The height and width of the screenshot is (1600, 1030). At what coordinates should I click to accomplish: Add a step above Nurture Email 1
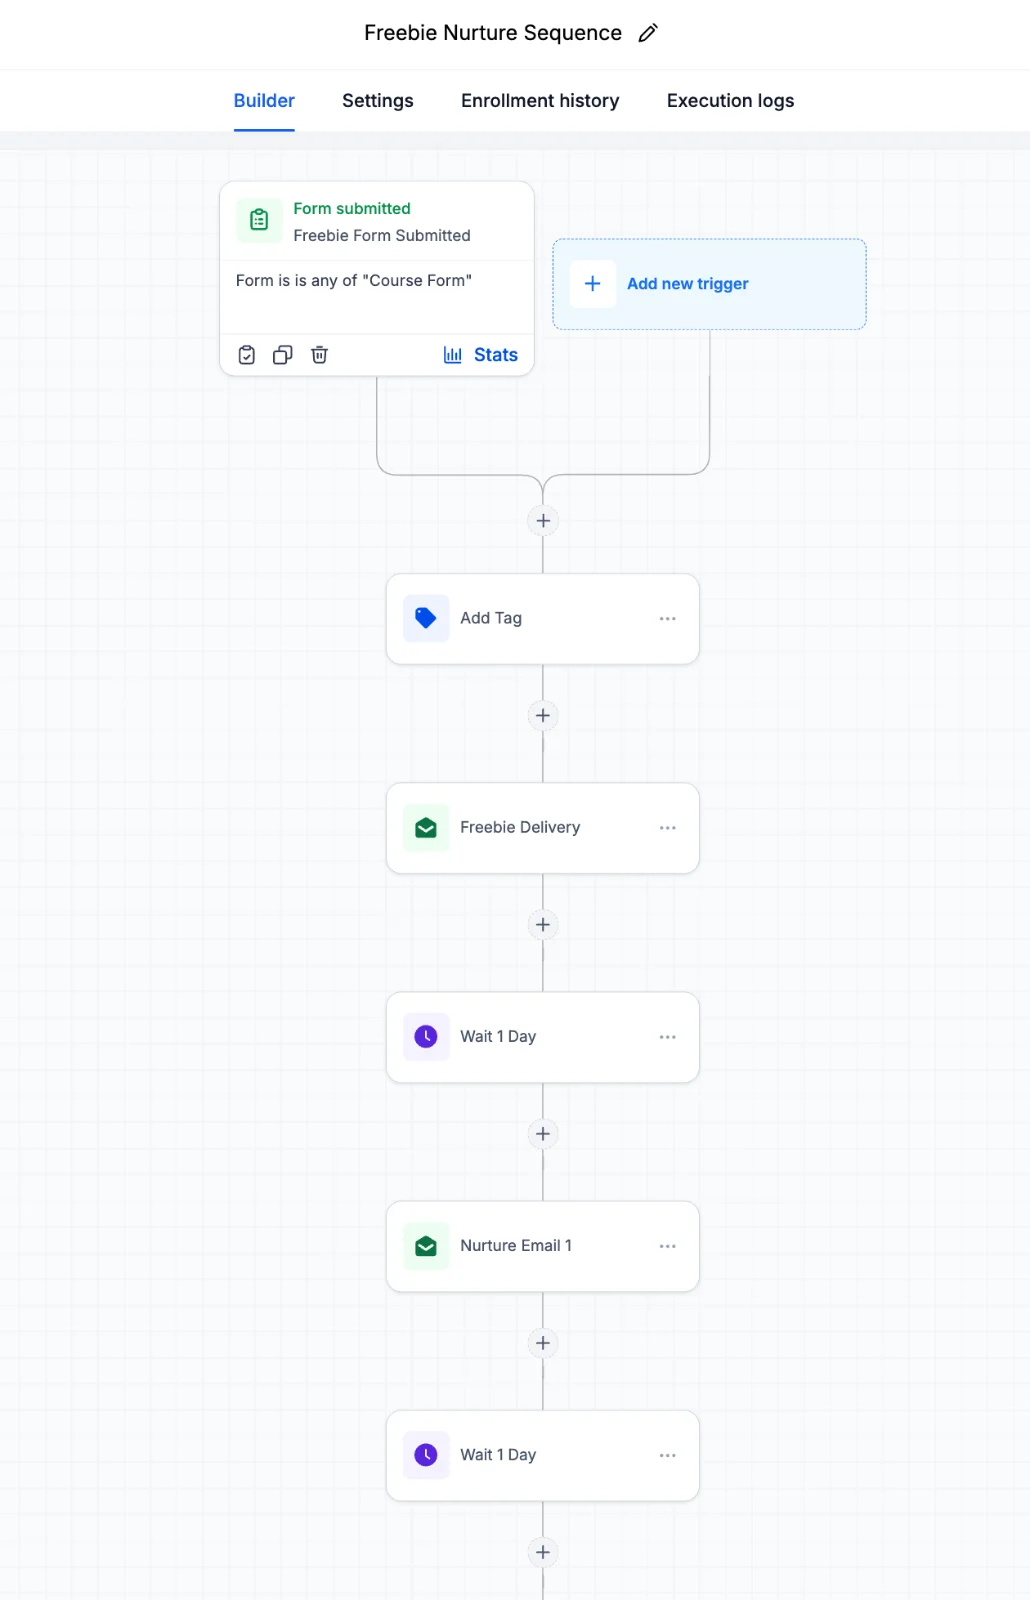[x=543, y=1134]
